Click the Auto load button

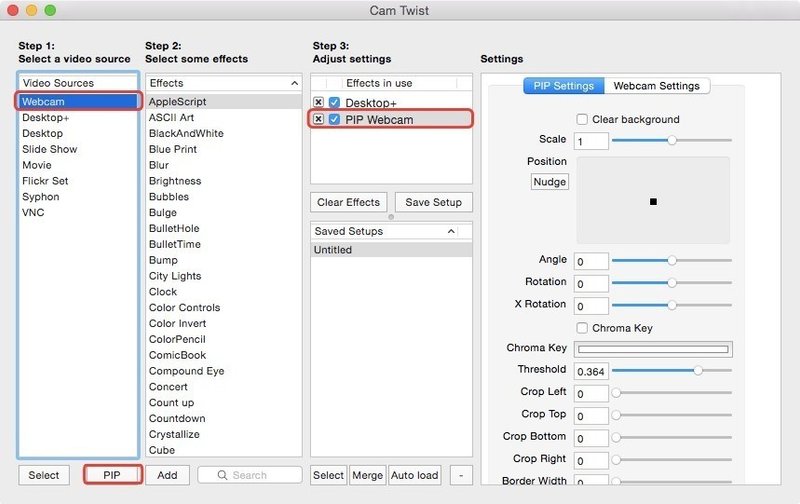[x=414, y=475]
